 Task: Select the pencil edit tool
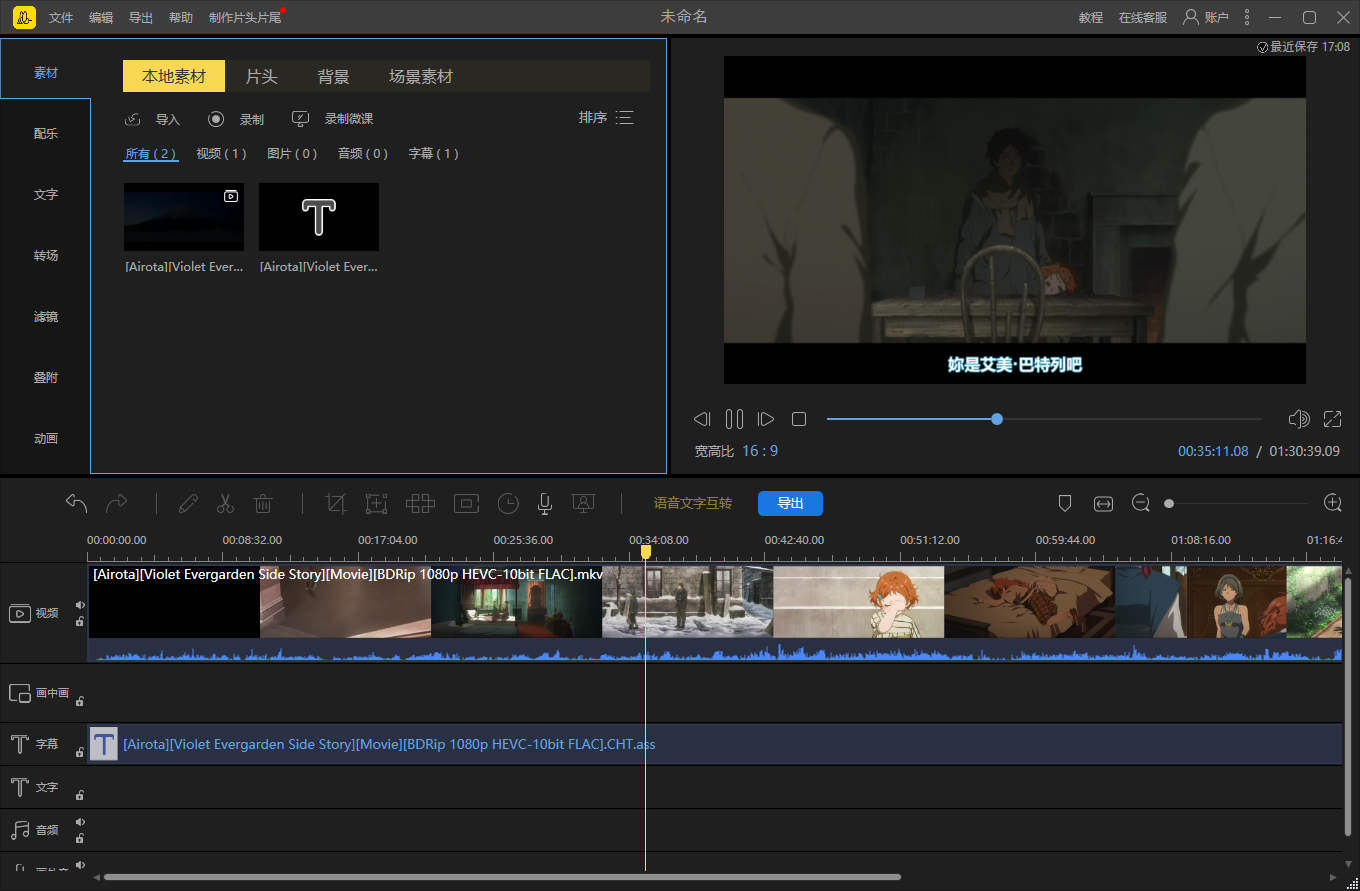188,503
